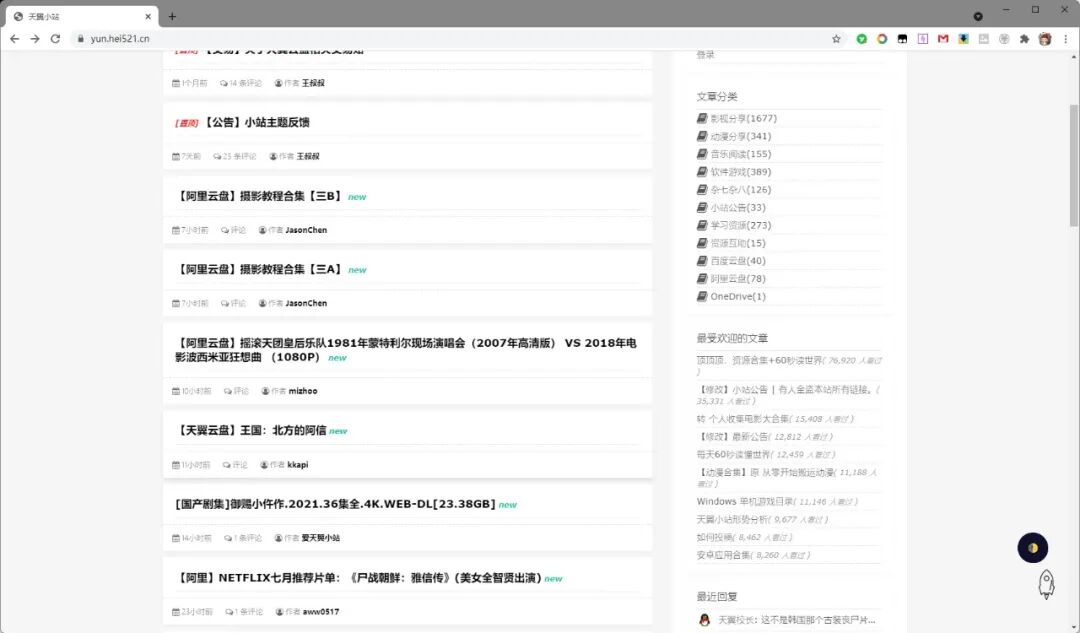
Task: Click the rocket back-to-top icon
Action: pyautogui.click(x=1046, y=585)
